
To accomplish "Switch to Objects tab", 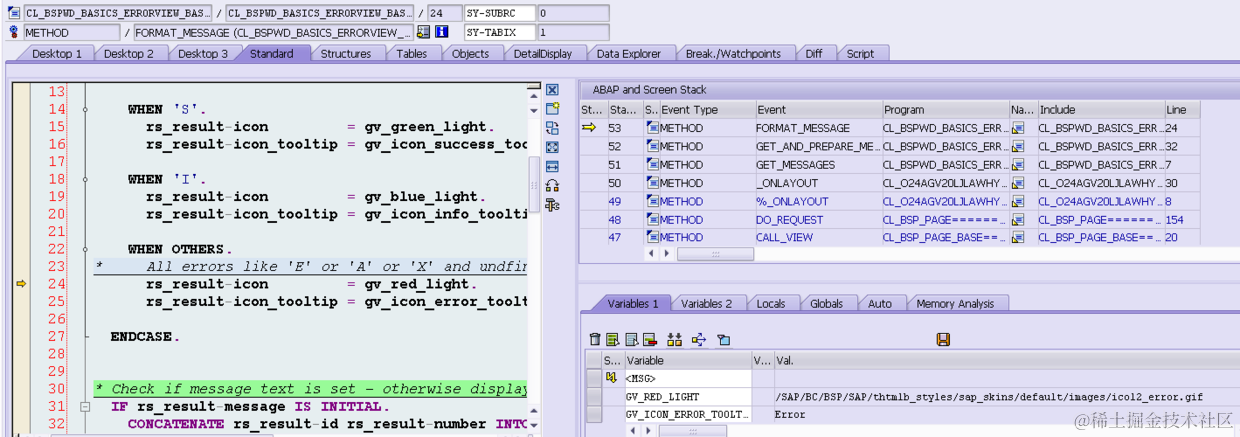I will click(471, 54).
